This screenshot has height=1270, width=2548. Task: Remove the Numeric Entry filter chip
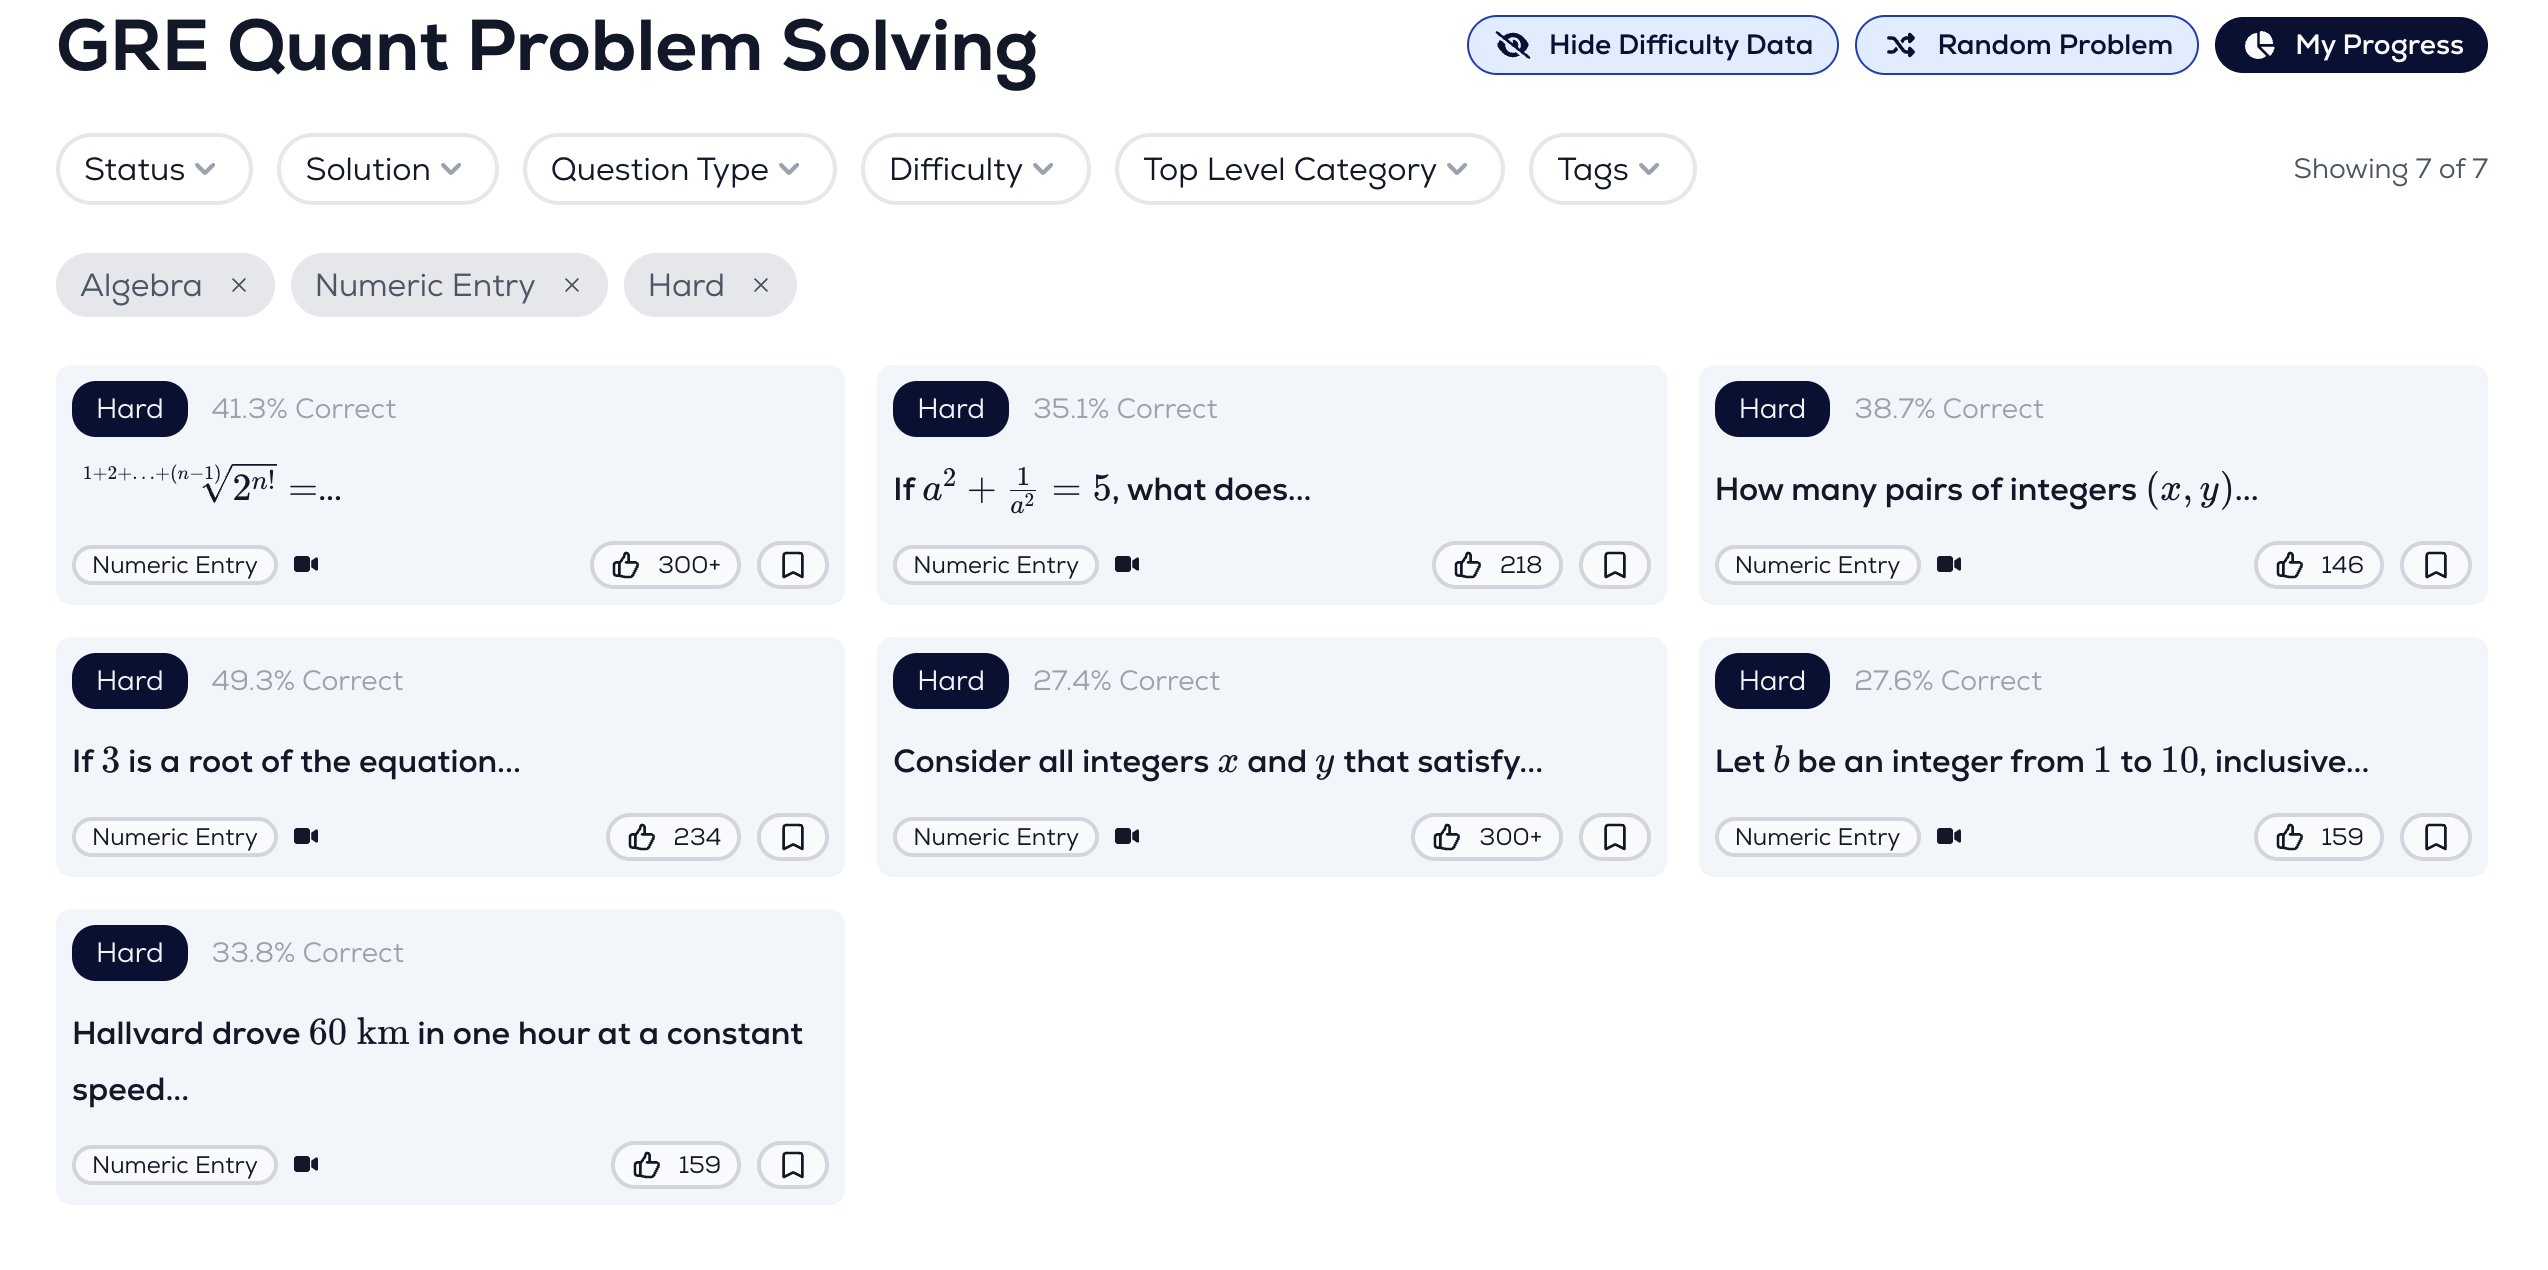(572, 285)
